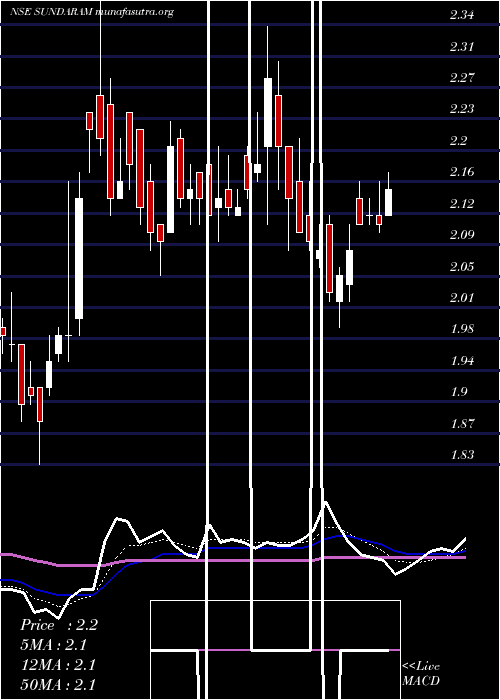This screenshot has height=700, width=500.
Task: Select the large white breakout candle from 2.0 to 2.14
Action: (x=79, y=258)
